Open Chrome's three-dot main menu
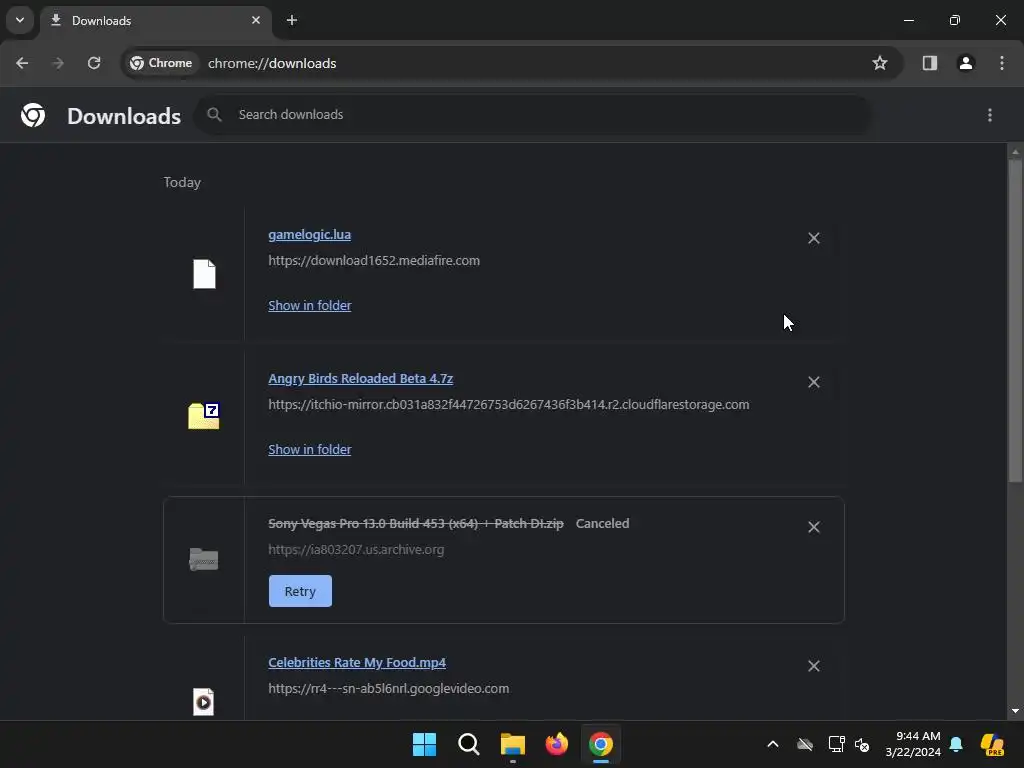Viewport: 1024px width, 768px height. coord(1002,63)
